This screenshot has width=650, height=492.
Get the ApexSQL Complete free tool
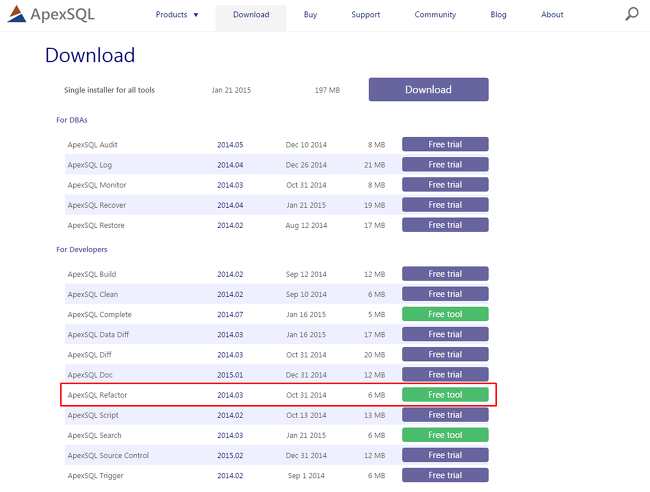445,314
